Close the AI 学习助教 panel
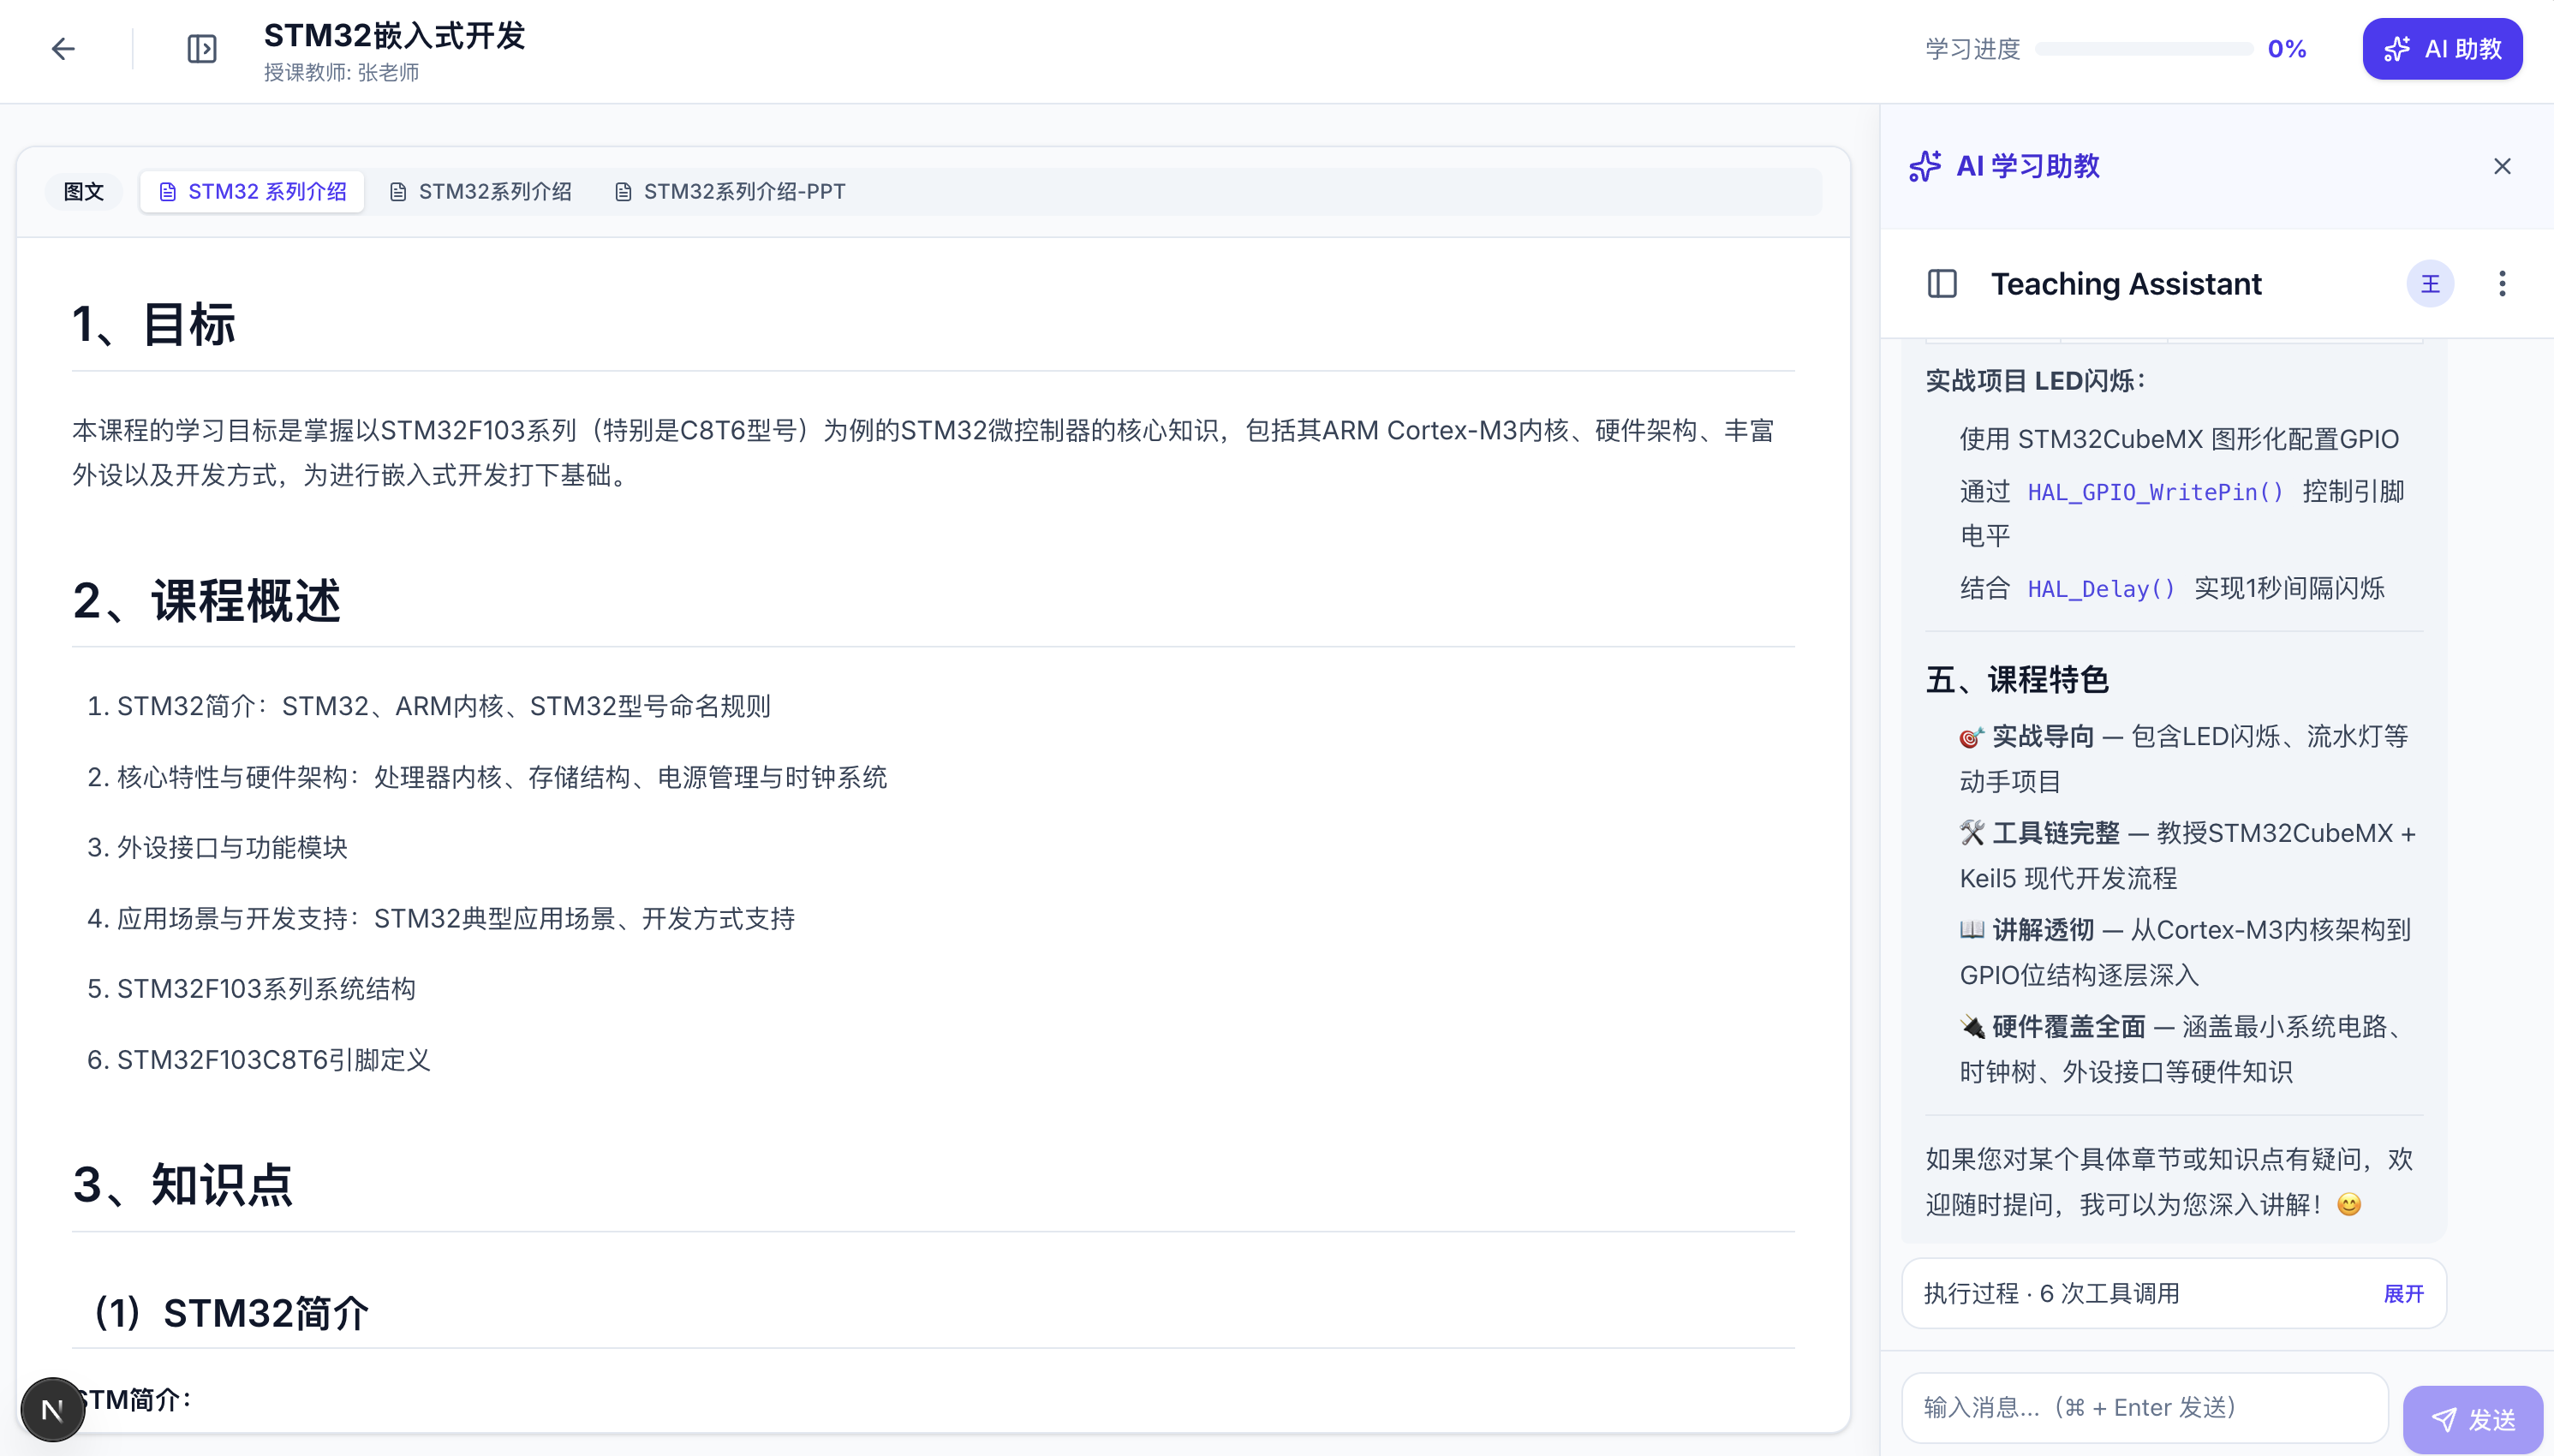Screen dimensions: 2554x1456 pyautogui.click(x=2502, y=166)
